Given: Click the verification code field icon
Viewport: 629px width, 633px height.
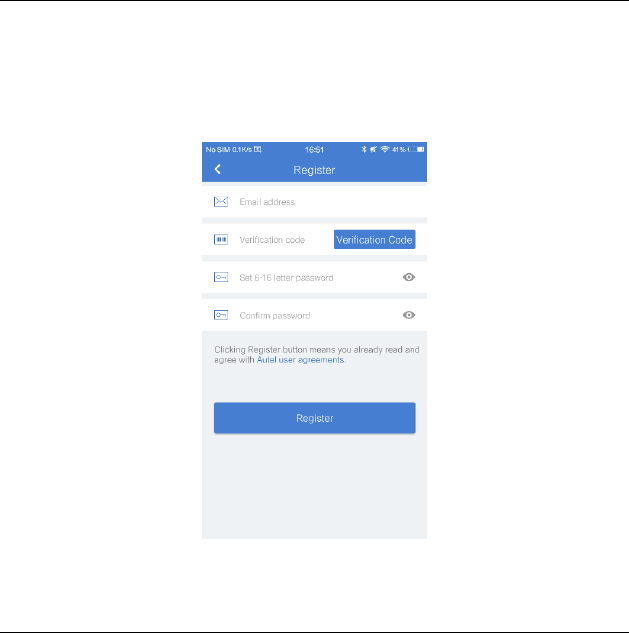Looking at the screenshot, I should tap(221, 239).
